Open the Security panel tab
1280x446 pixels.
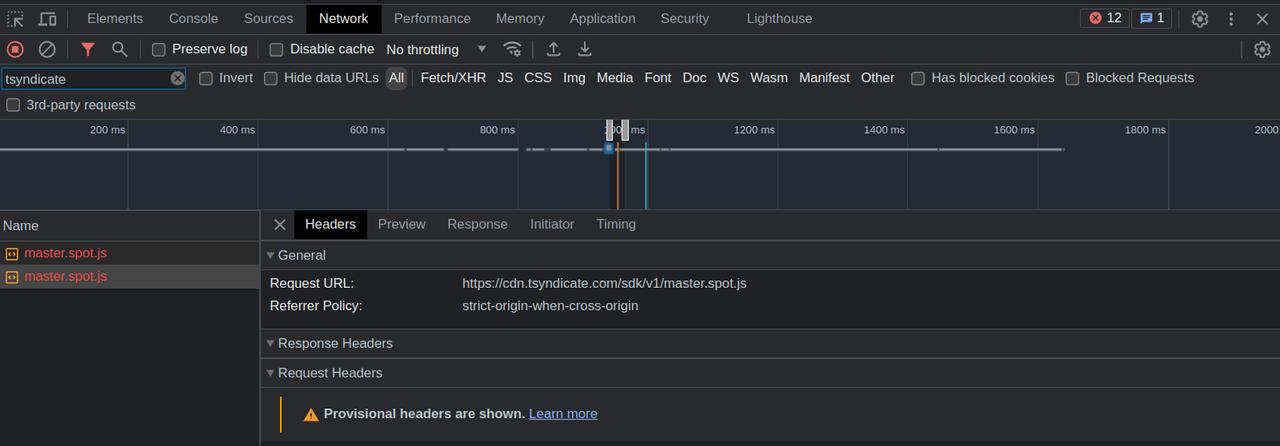pyautogui.click(x=685, y=18)
